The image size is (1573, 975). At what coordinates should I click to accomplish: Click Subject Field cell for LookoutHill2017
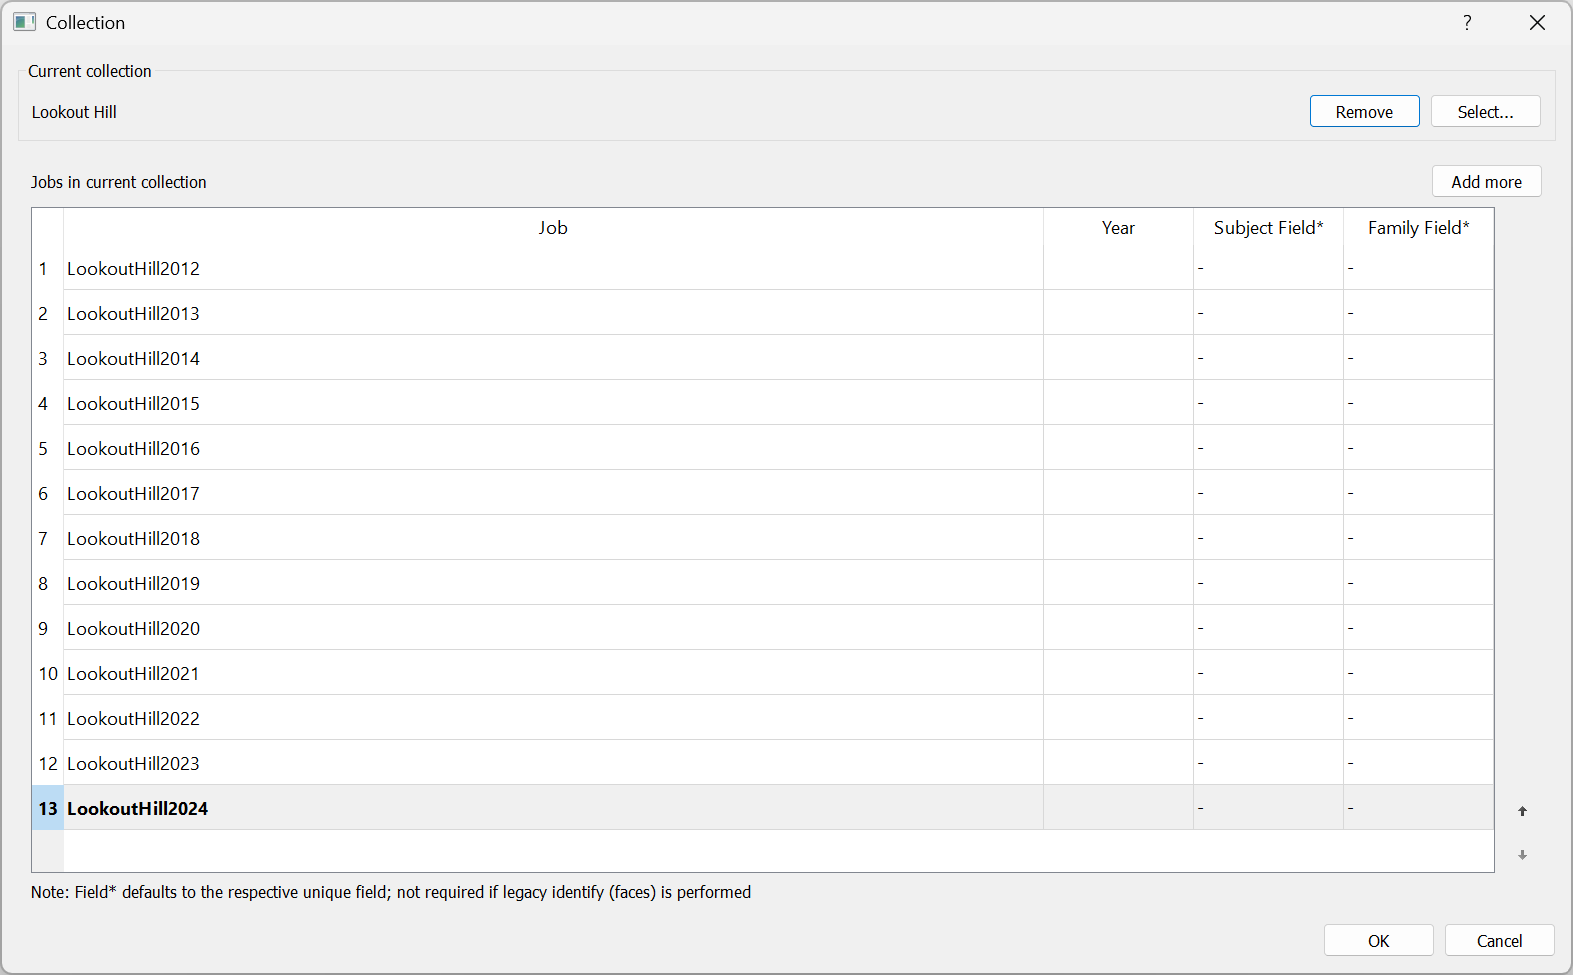1268,493
